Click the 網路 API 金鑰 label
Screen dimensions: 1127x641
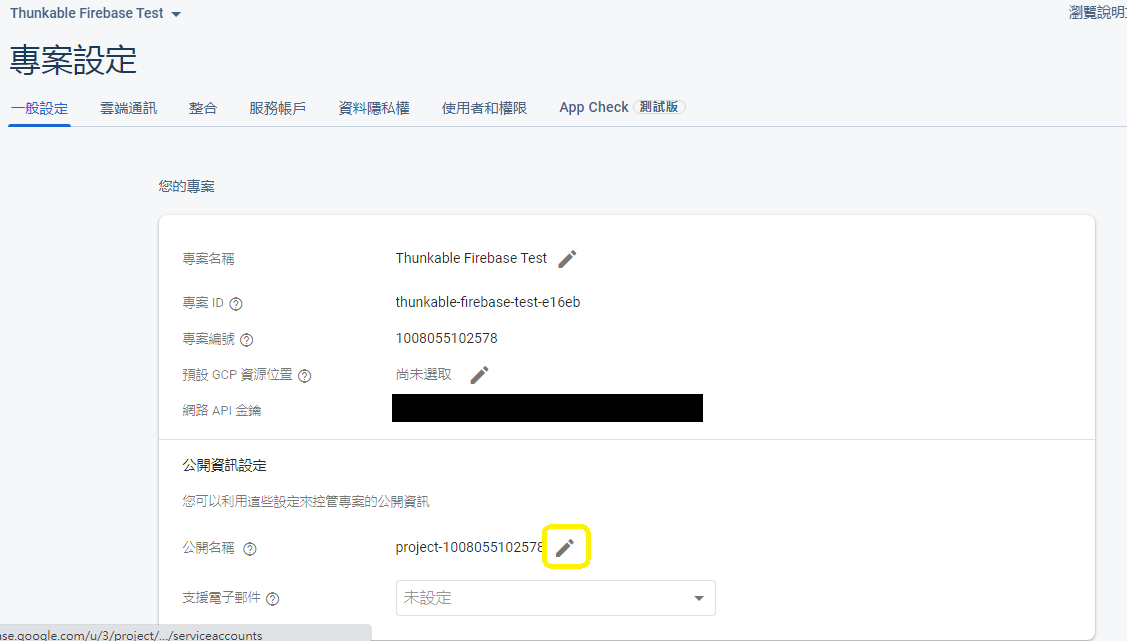coord(221,410)
